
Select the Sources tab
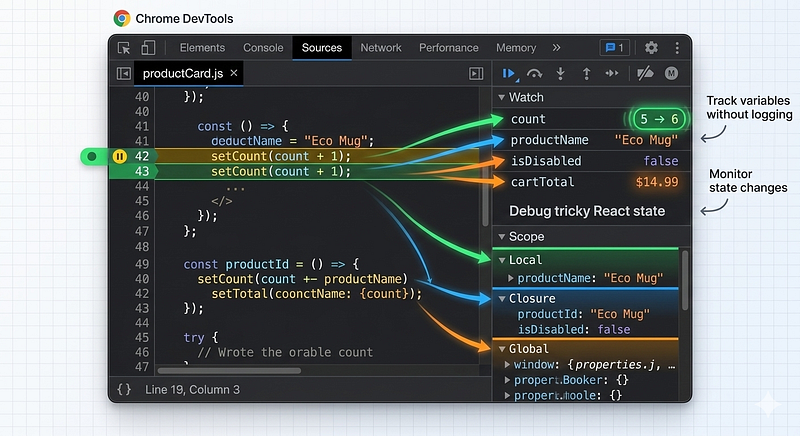coord(321,48)
